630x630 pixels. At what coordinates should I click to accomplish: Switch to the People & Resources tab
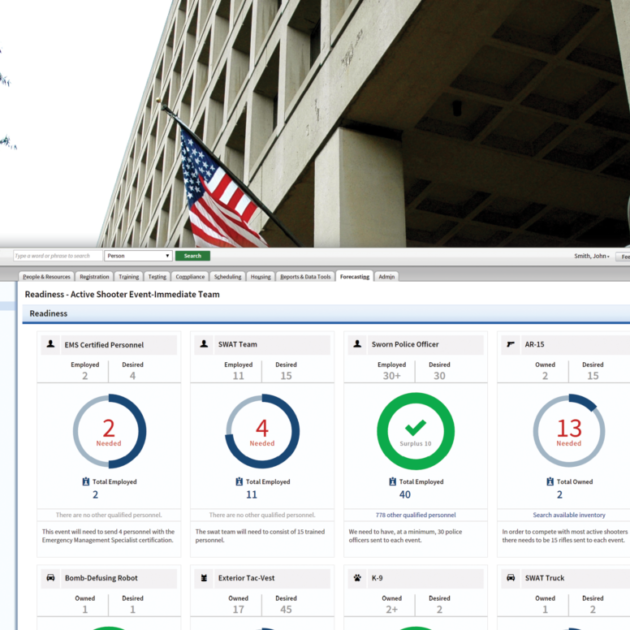pos(47,276)
